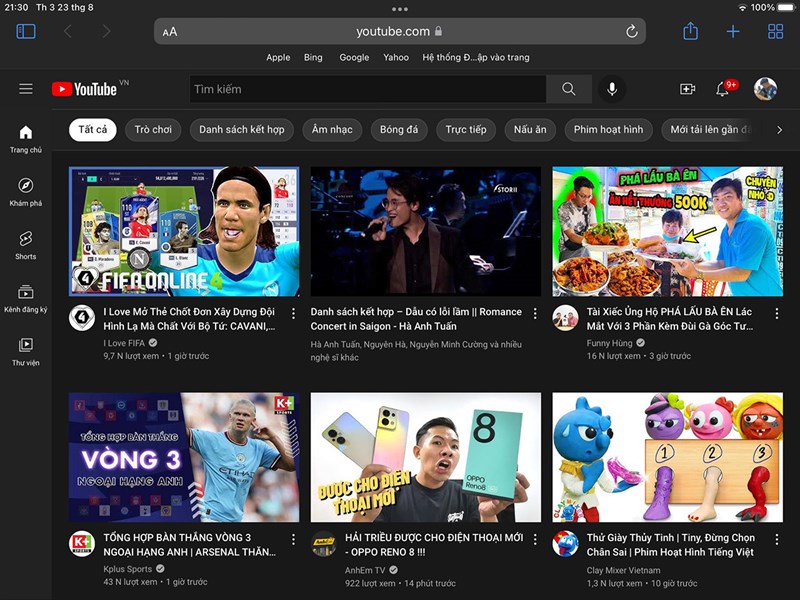Viewport: 800px width, 600px height.
Task: Click the search magnifier icon
Action: pyautogui.click(x=570, y=89)
